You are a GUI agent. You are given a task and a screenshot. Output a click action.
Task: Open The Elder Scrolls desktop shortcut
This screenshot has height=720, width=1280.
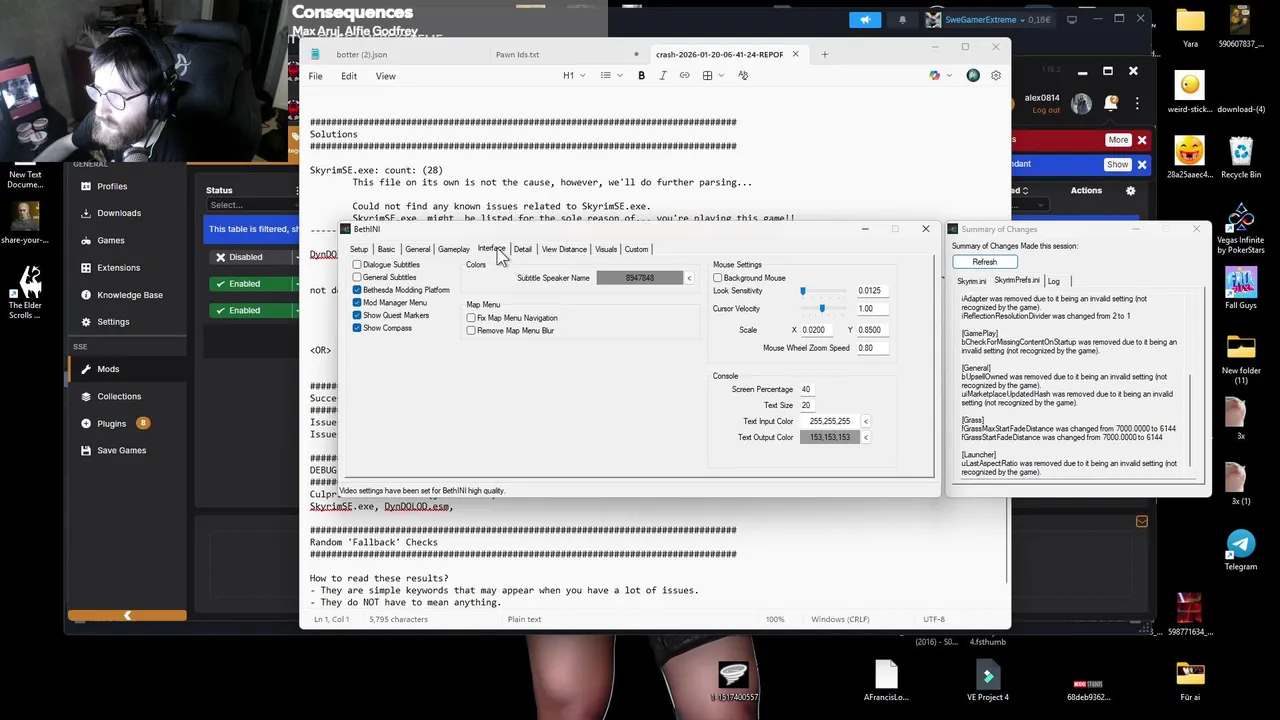pos(25,292)
